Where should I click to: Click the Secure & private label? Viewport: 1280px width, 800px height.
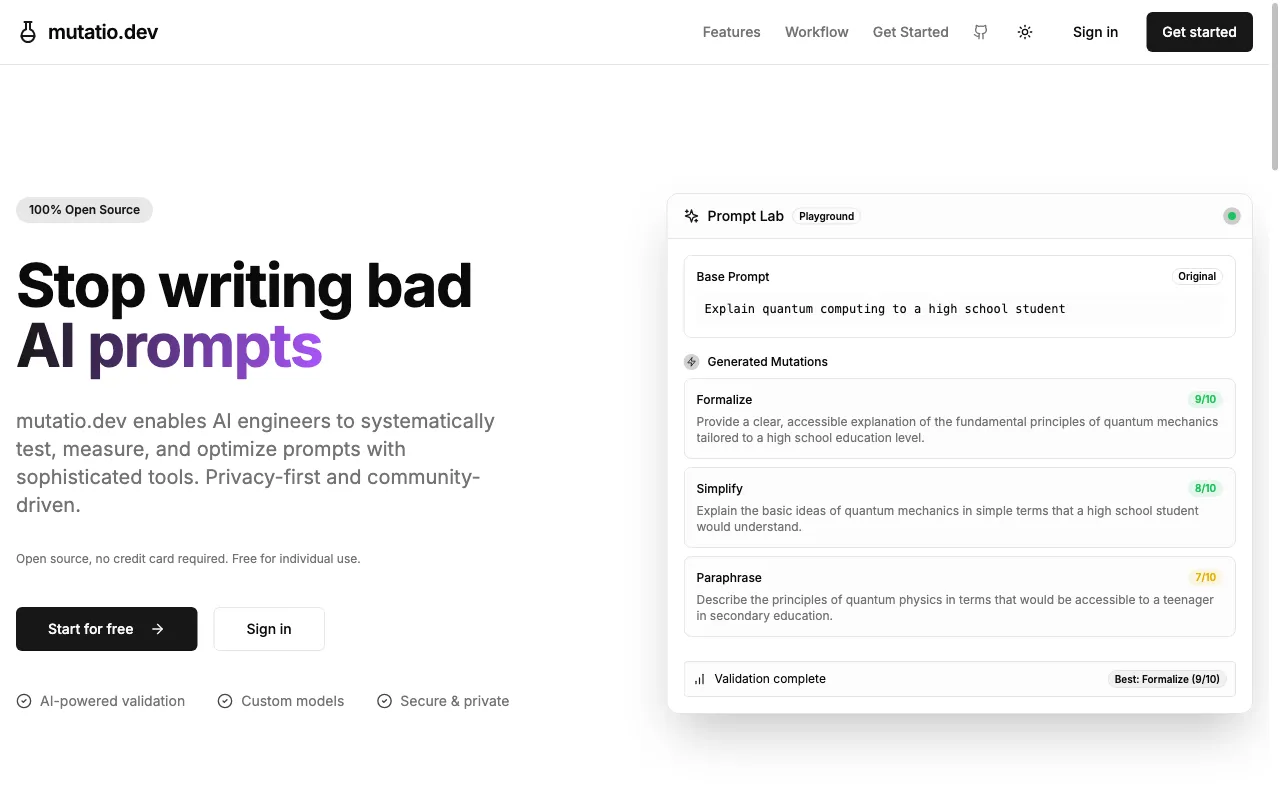[x=454, y=701]
